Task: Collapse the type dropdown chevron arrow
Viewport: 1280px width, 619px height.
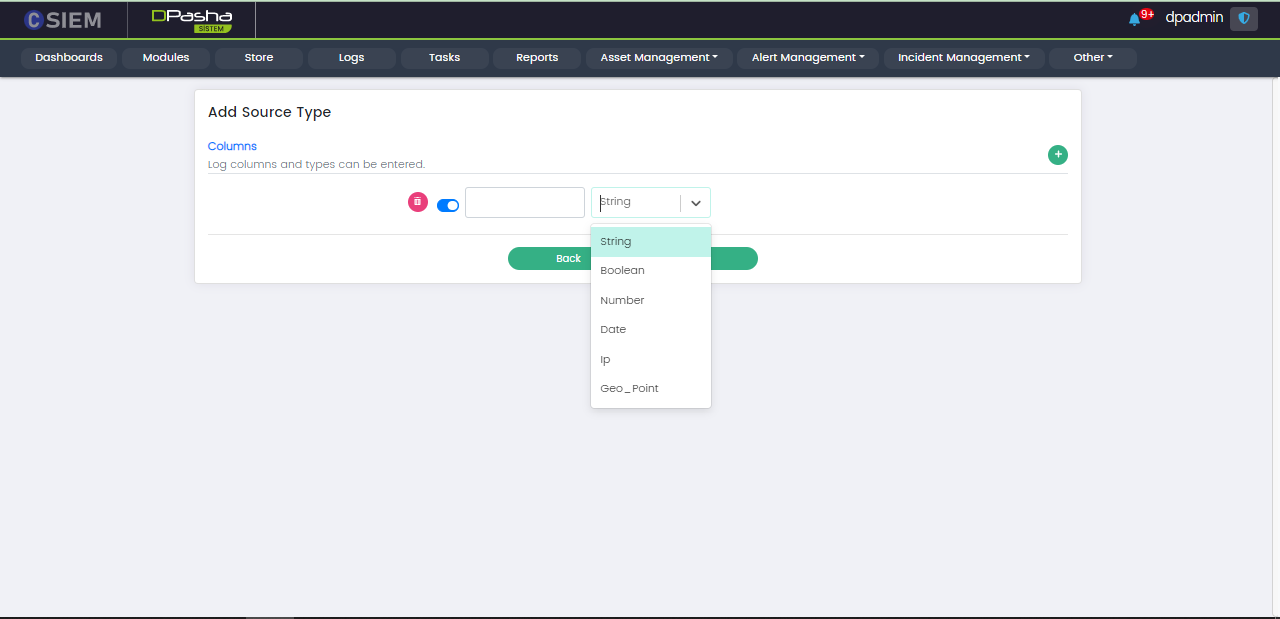Action: 696,203
